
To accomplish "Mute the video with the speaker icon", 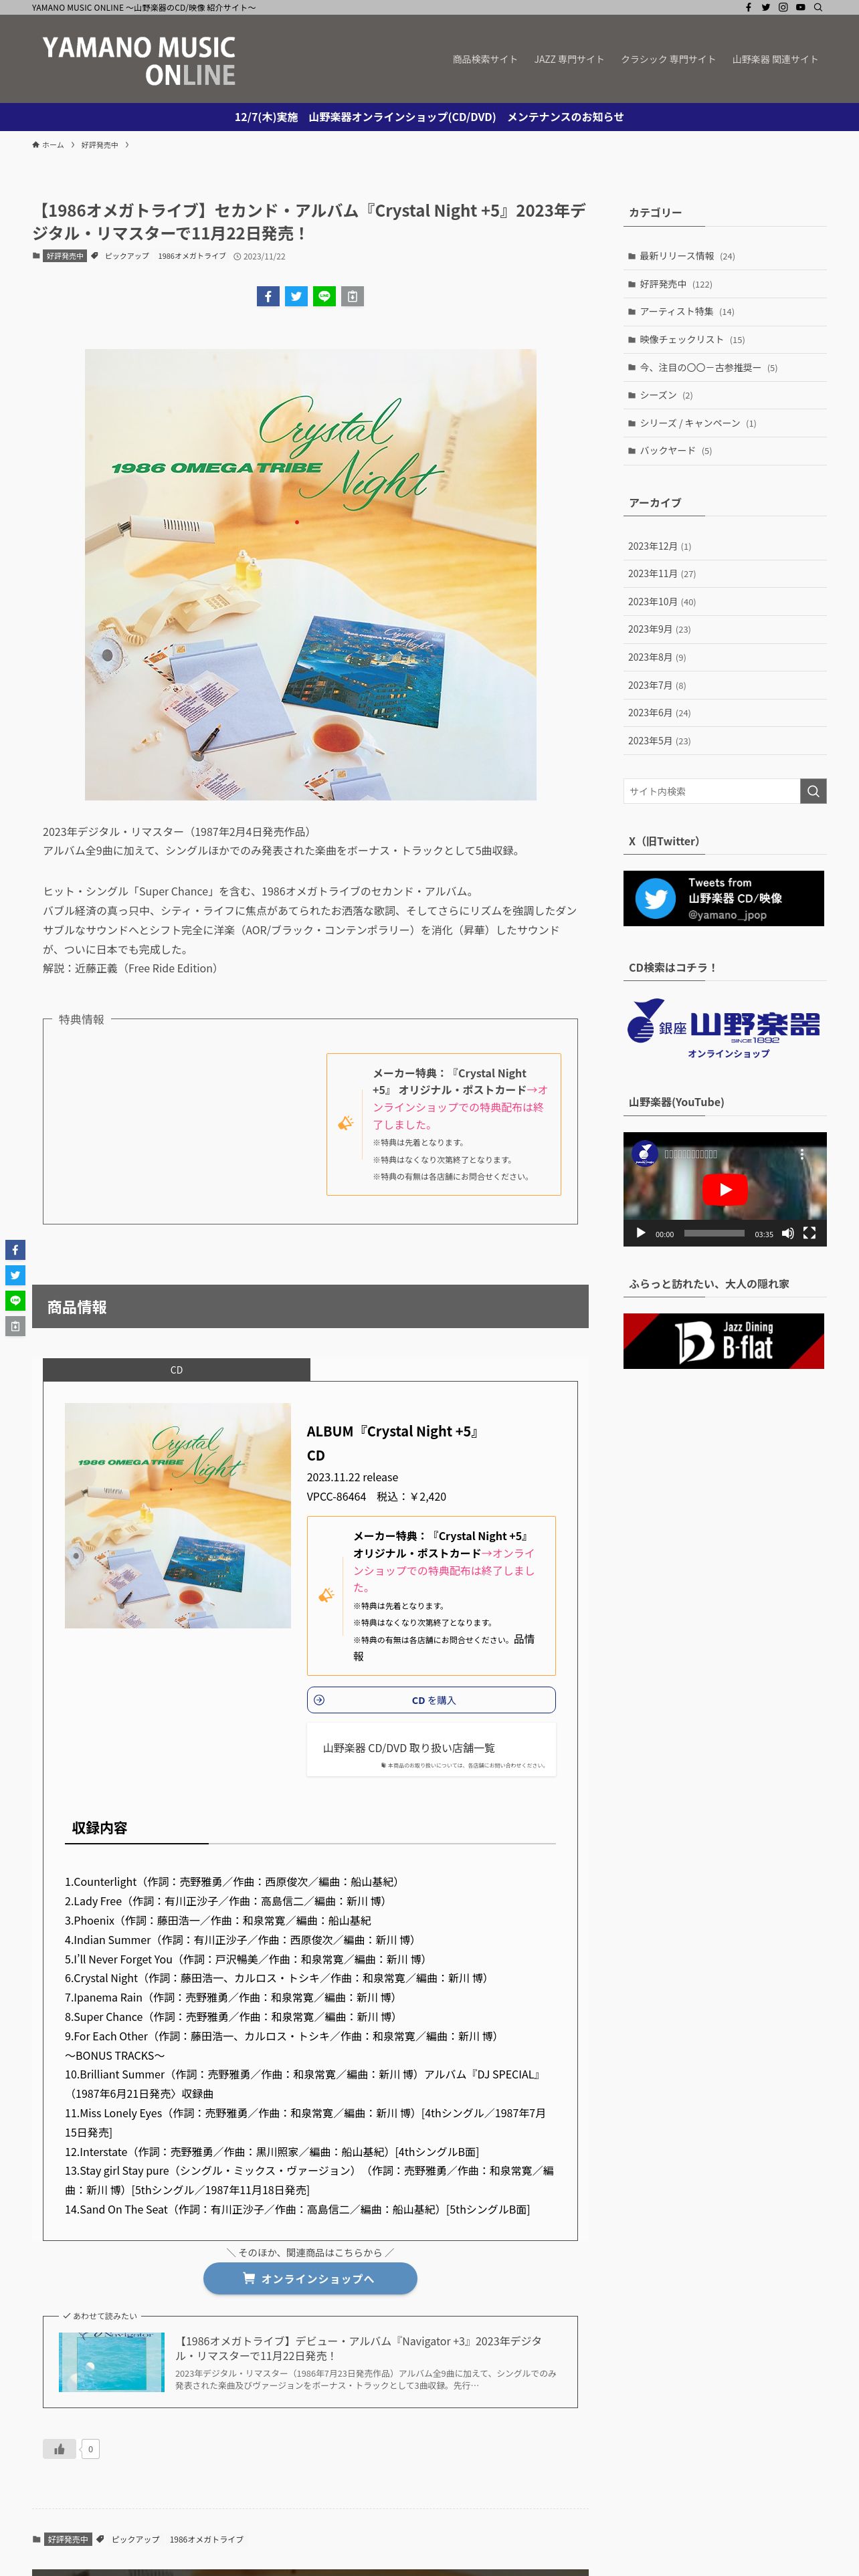I will 788,1233.
